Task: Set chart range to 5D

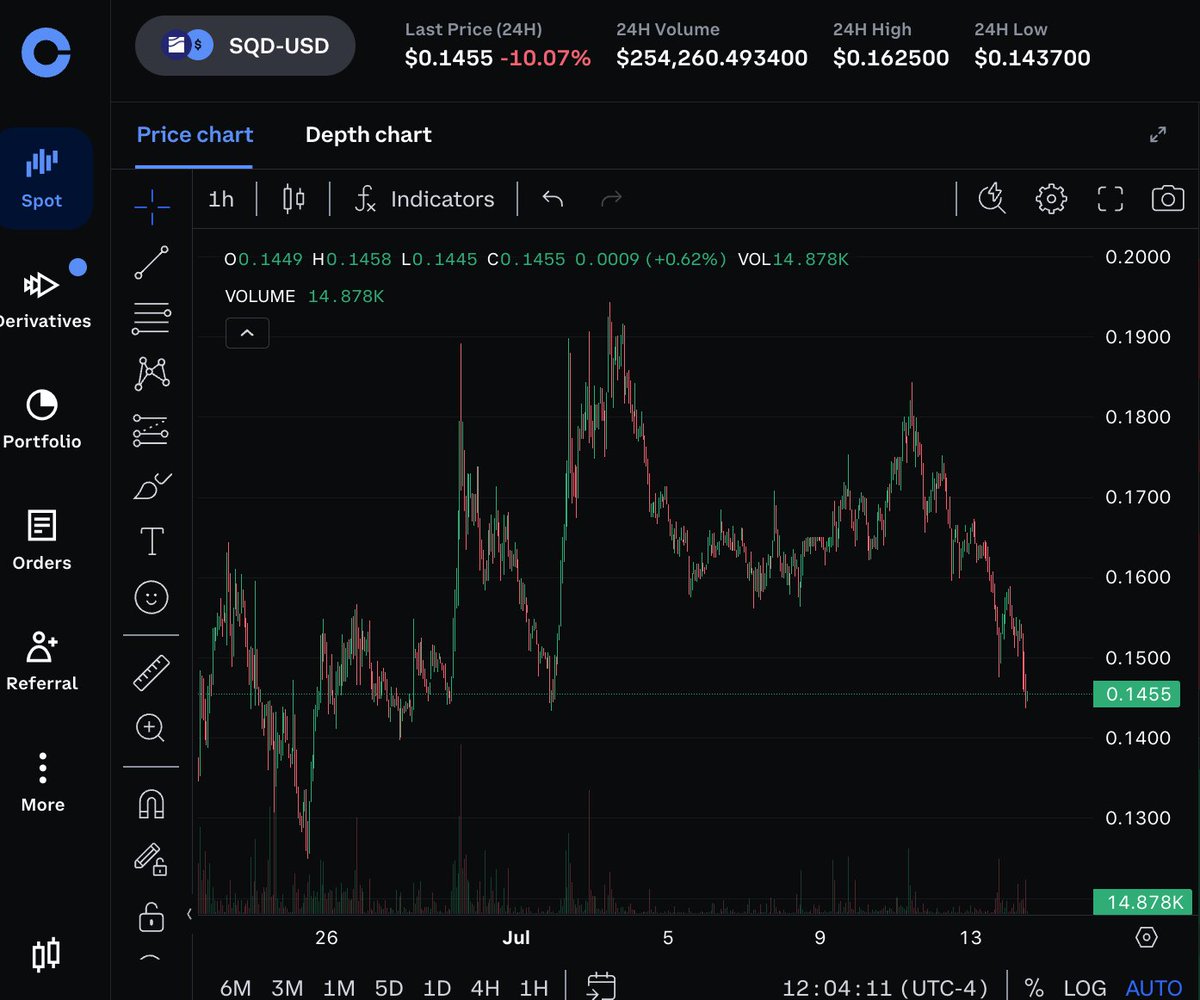Action: coord(389,988)
